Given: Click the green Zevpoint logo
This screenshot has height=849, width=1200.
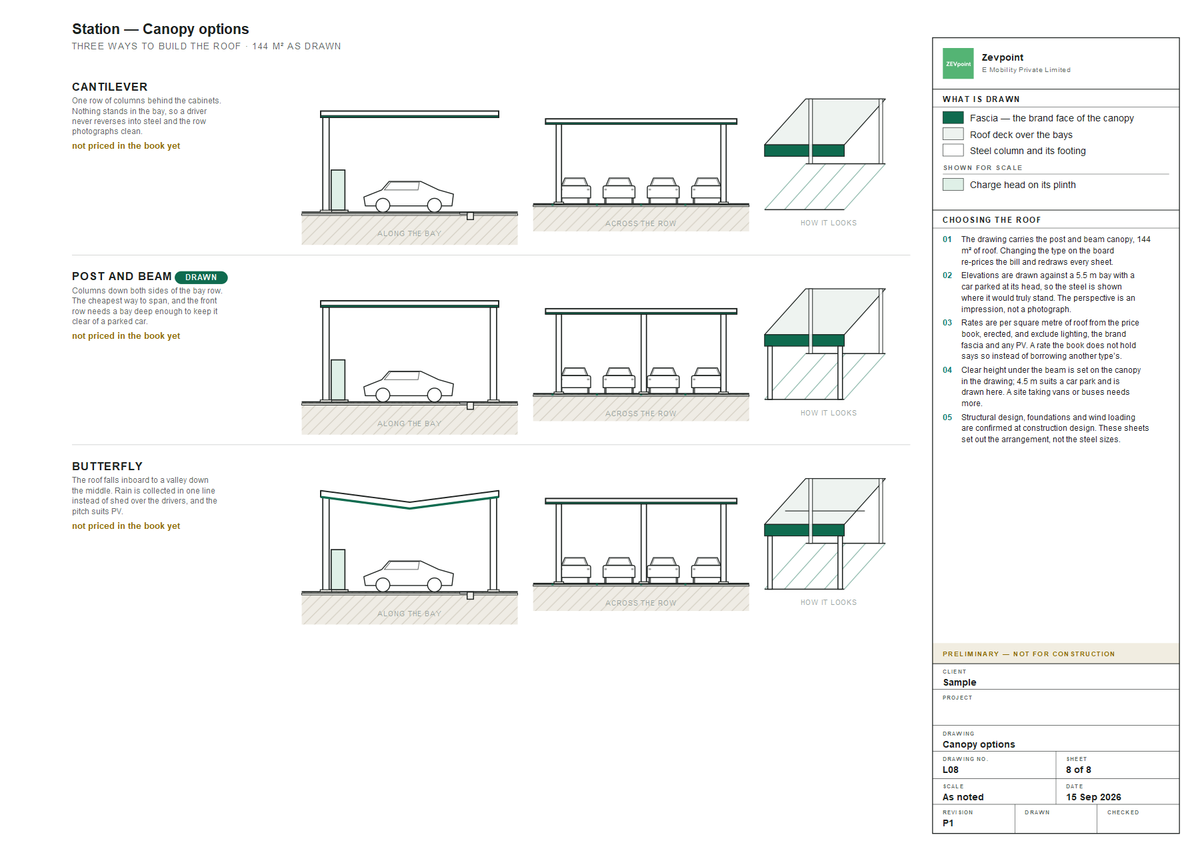Looking at the screenshot, I should pyautogui.click(x=959, y=64).
